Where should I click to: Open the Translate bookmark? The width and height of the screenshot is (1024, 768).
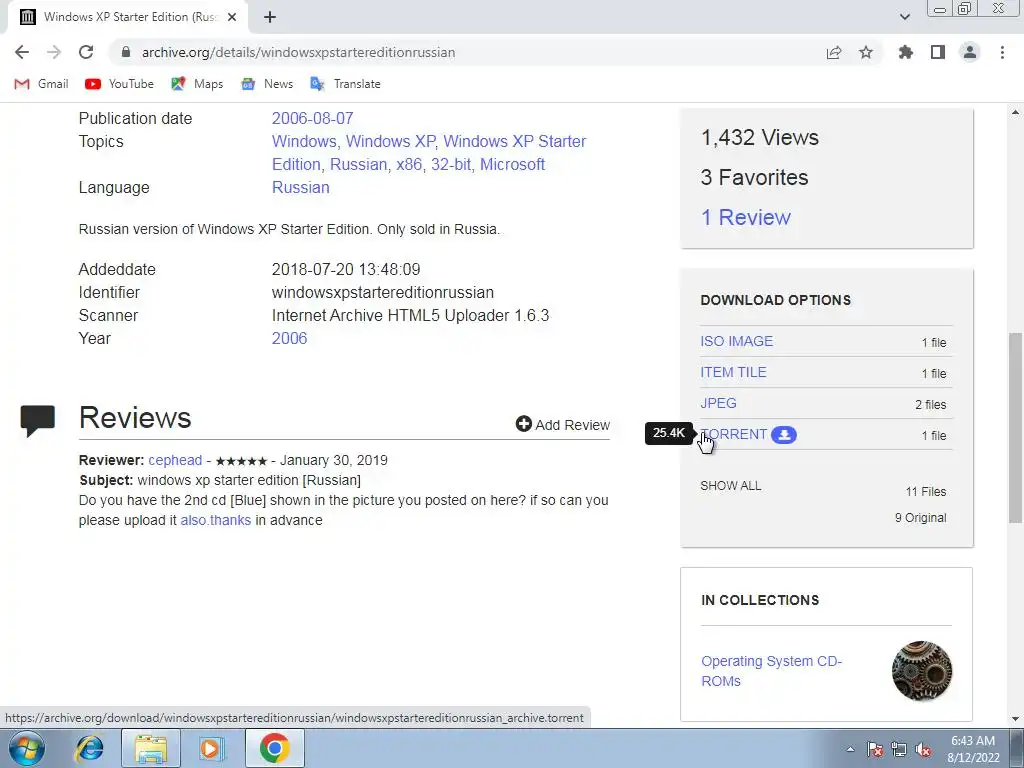point(345,84)
